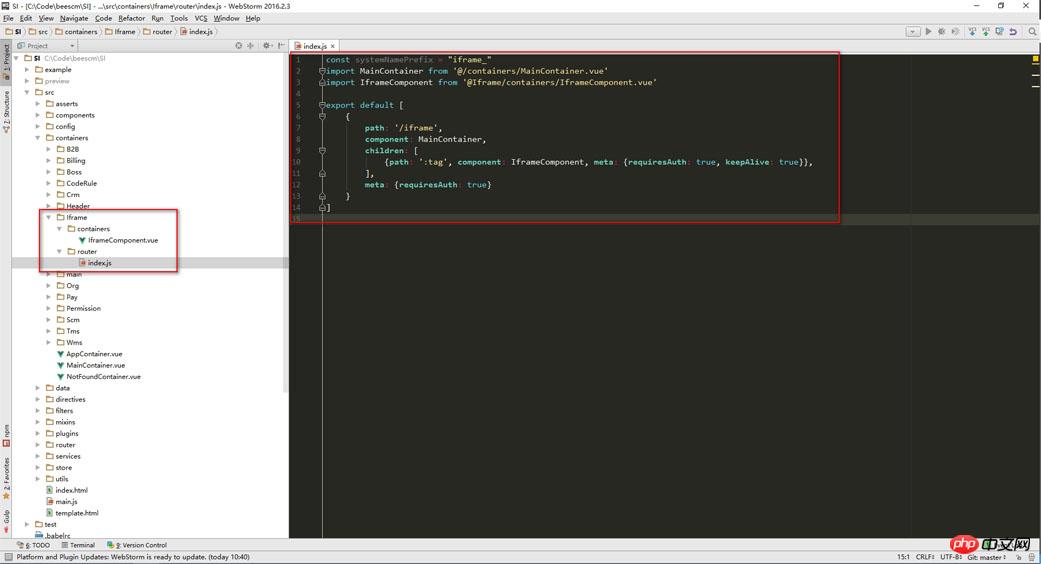The height and width of the screenshot is (564, 1041).
Task: Click VCS Commit Changes icon
Action: pyautogui.click(x=986, y=32)
